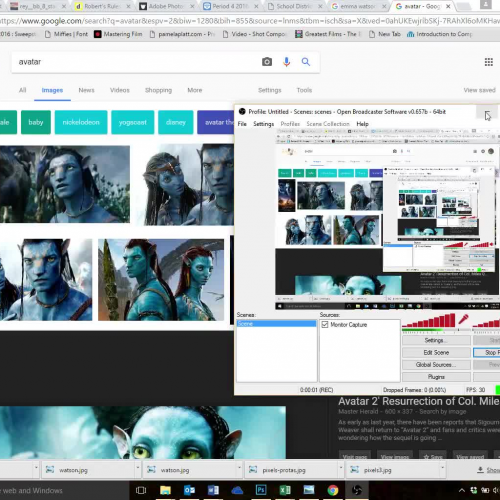500x500 pixels.
Task: Open the All search results tab
Action: click(x=22, y=90)
